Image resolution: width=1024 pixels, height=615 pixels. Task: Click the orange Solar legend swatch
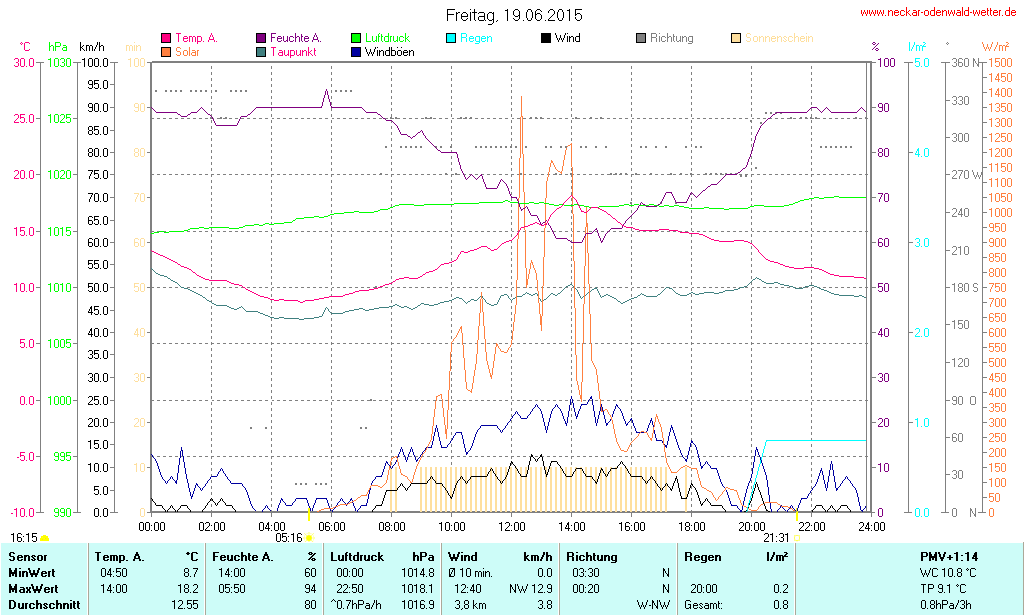(166, 52)
